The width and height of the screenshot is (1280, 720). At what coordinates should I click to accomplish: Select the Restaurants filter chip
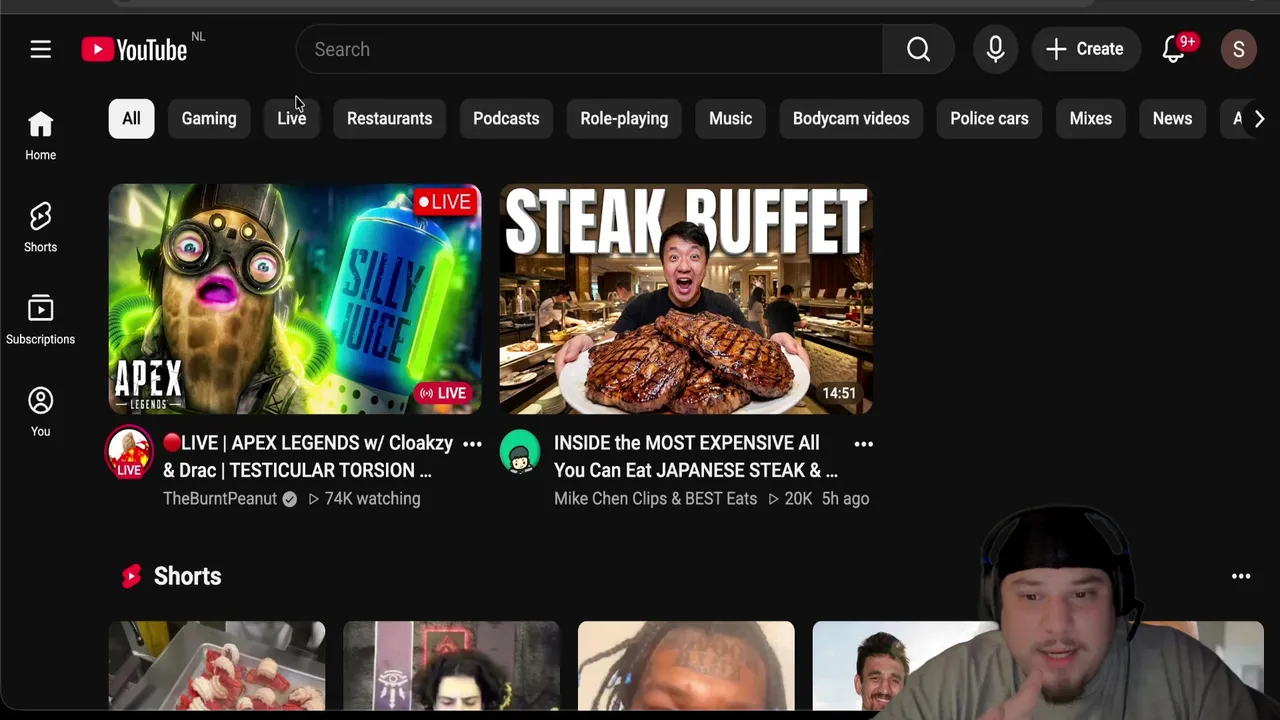(x=389, y=118)
